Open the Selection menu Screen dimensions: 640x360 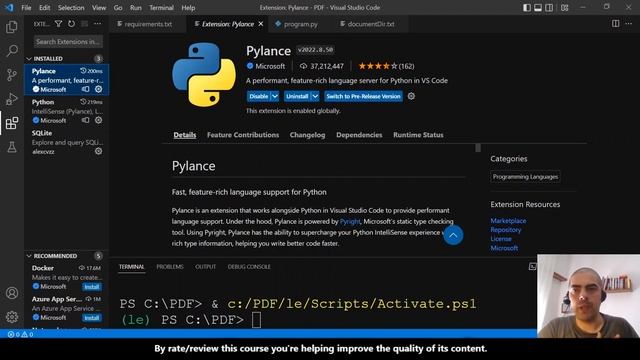(71, 8)
